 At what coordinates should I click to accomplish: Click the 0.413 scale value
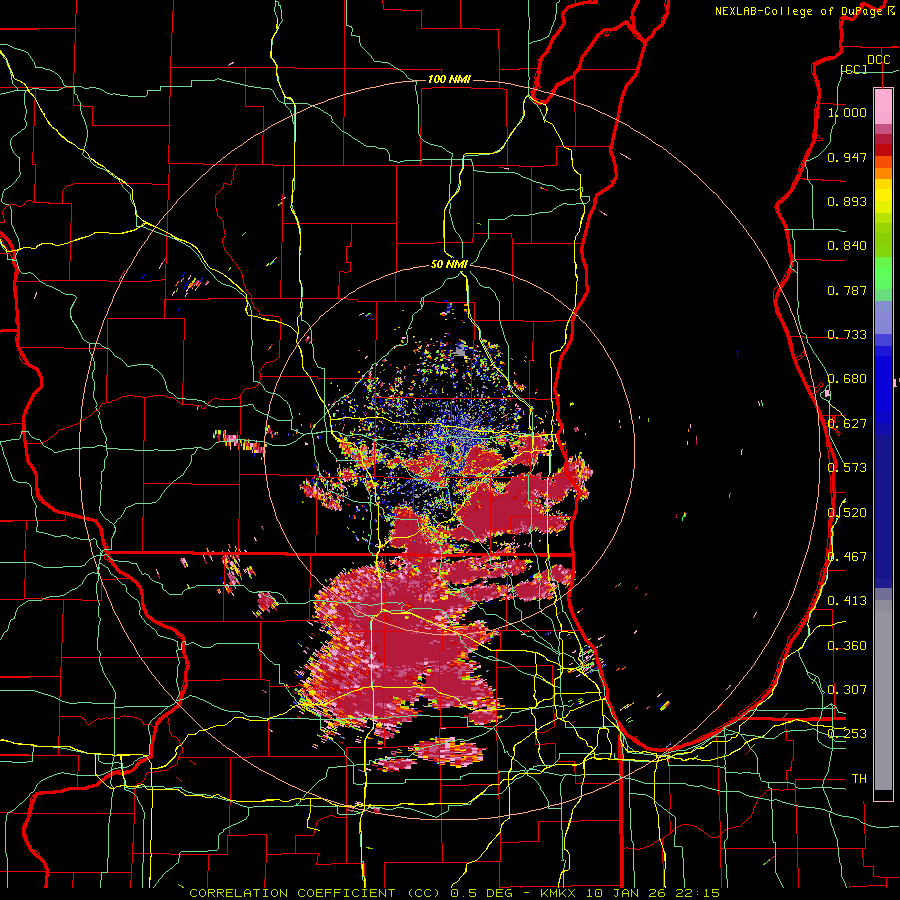pos(847,601)
